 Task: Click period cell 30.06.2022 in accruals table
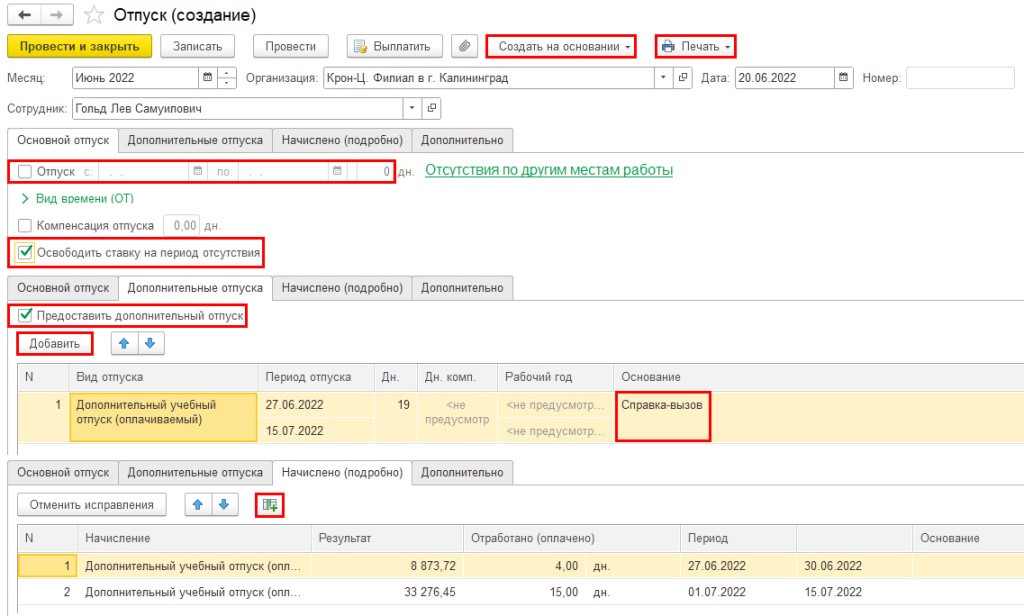[854, 566]
